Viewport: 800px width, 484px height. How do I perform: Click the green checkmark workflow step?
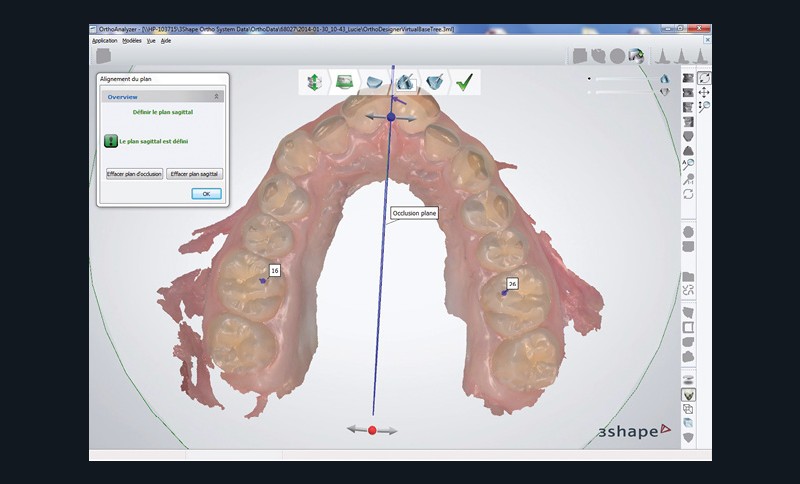pyautogui.click(x=463, y=82)
